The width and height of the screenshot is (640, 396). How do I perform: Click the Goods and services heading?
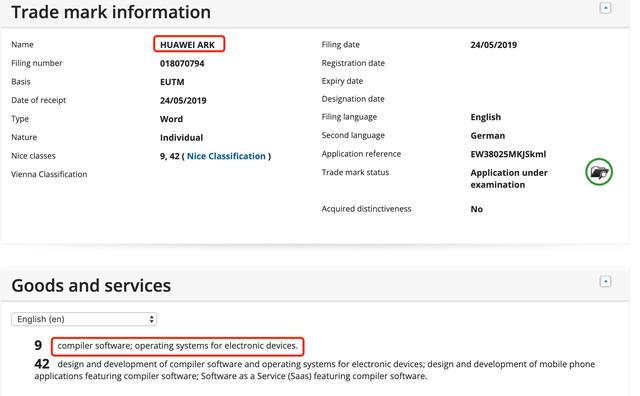point(91,285)
